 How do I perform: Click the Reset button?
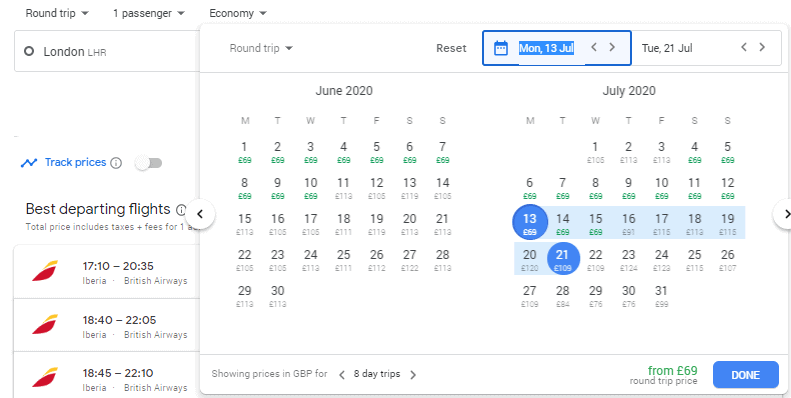451,48
